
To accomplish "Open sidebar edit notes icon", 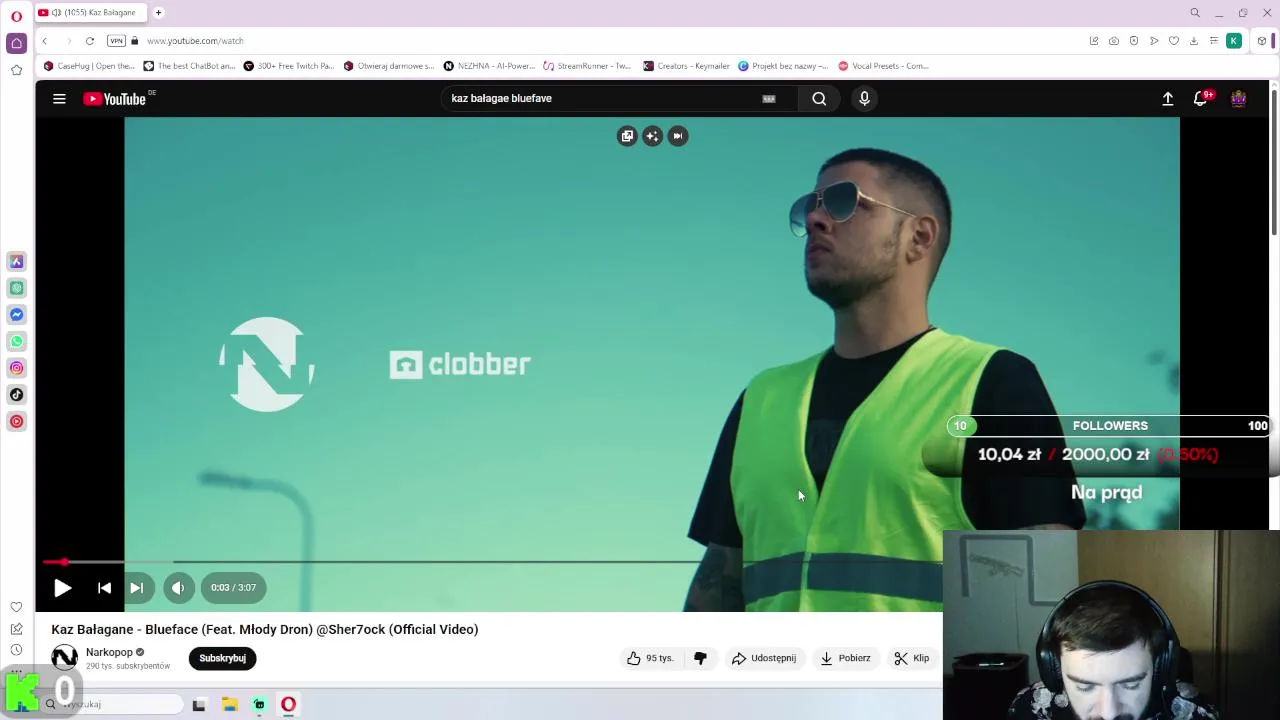I will [x=16, y=629].
